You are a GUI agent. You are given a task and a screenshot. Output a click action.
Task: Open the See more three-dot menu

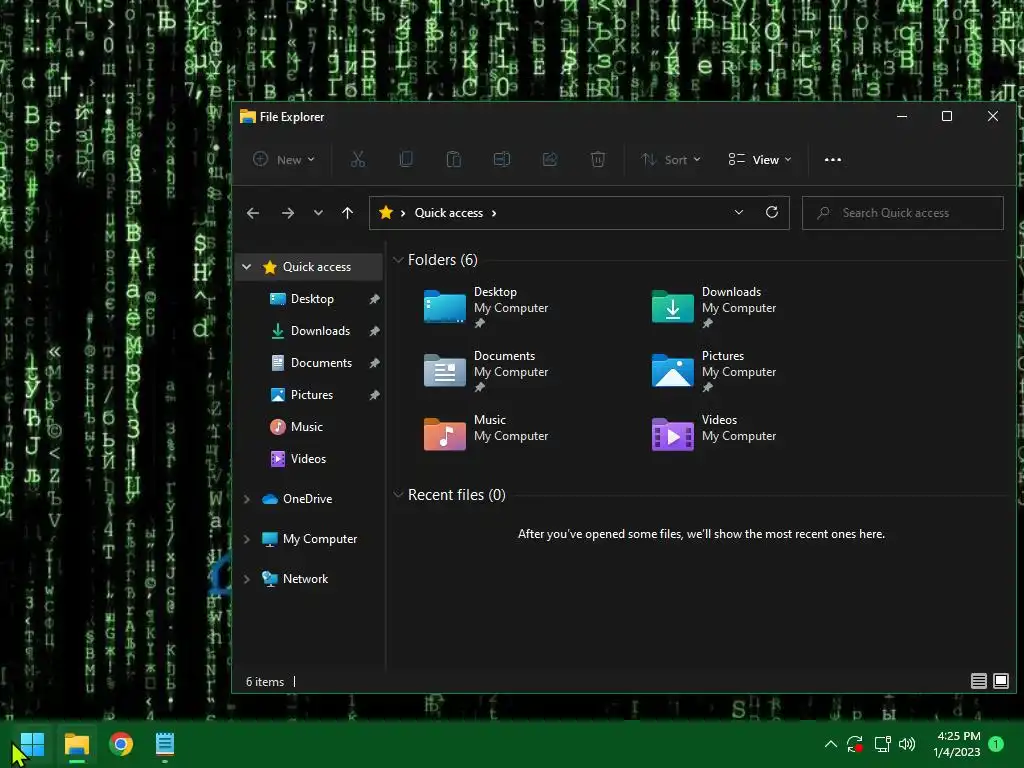pyautogui.click(x=833, y=159)
